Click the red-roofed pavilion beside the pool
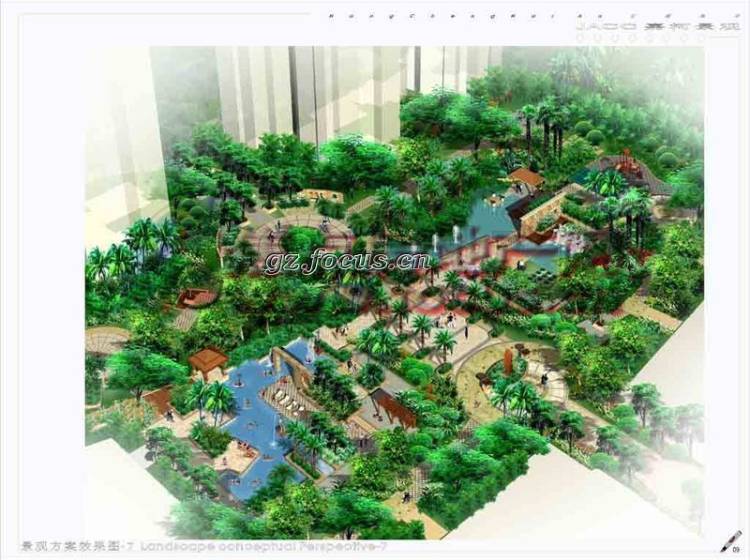 point(208,359)
